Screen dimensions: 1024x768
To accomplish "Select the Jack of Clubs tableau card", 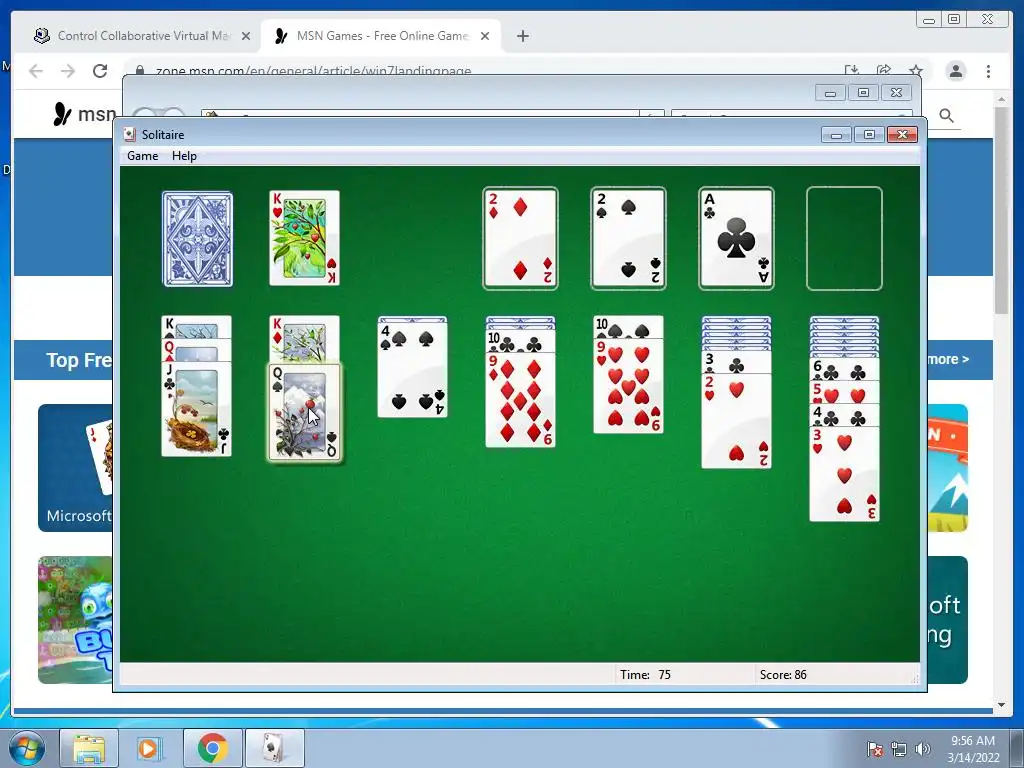I will [197, 409].
